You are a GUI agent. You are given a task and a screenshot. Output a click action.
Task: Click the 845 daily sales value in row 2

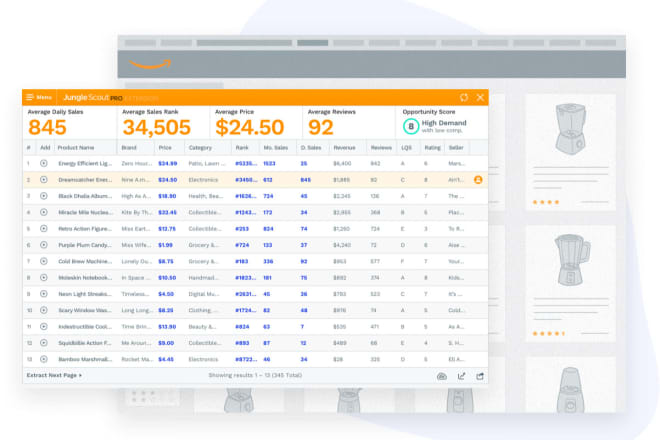pos(306,180)
